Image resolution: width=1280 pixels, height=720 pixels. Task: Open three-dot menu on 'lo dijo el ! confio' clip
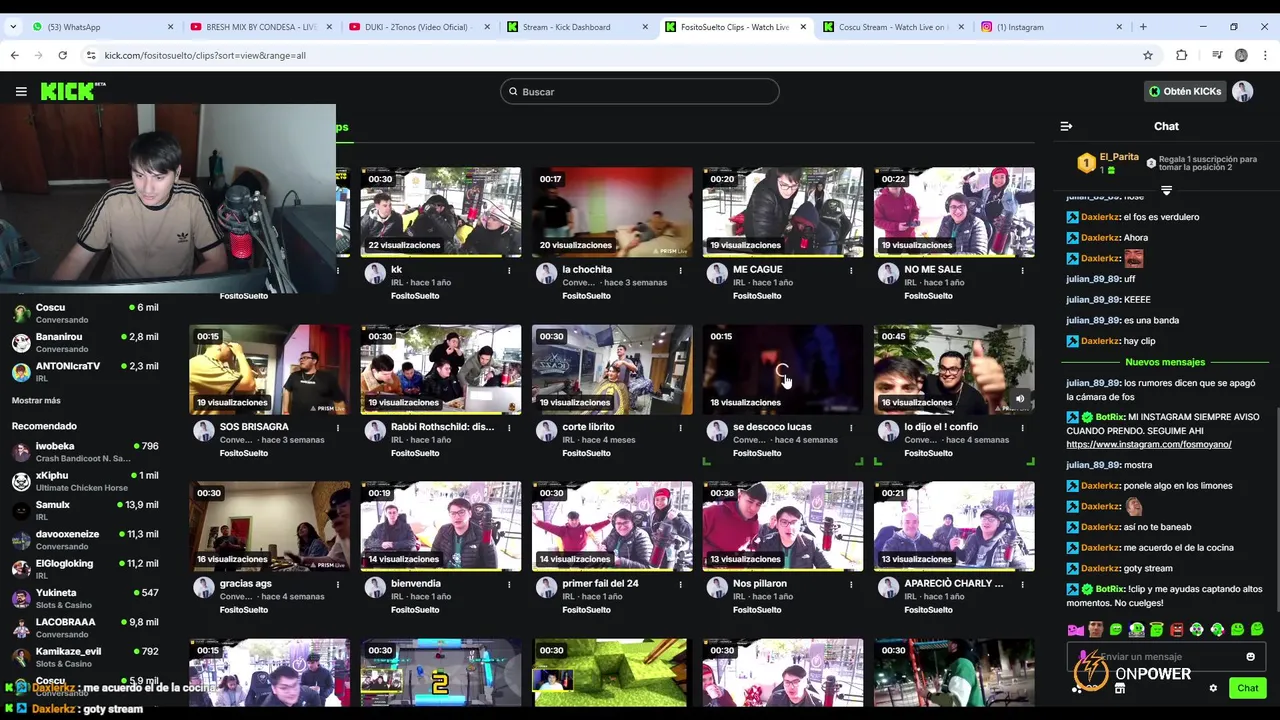(x=1022, y=427)
